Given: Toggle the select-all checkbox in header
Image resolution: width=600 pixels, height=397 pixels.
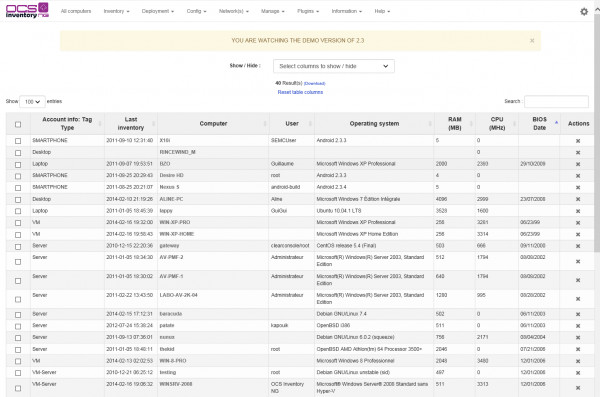Looking at the screenshot, I should tap(18, 124).
